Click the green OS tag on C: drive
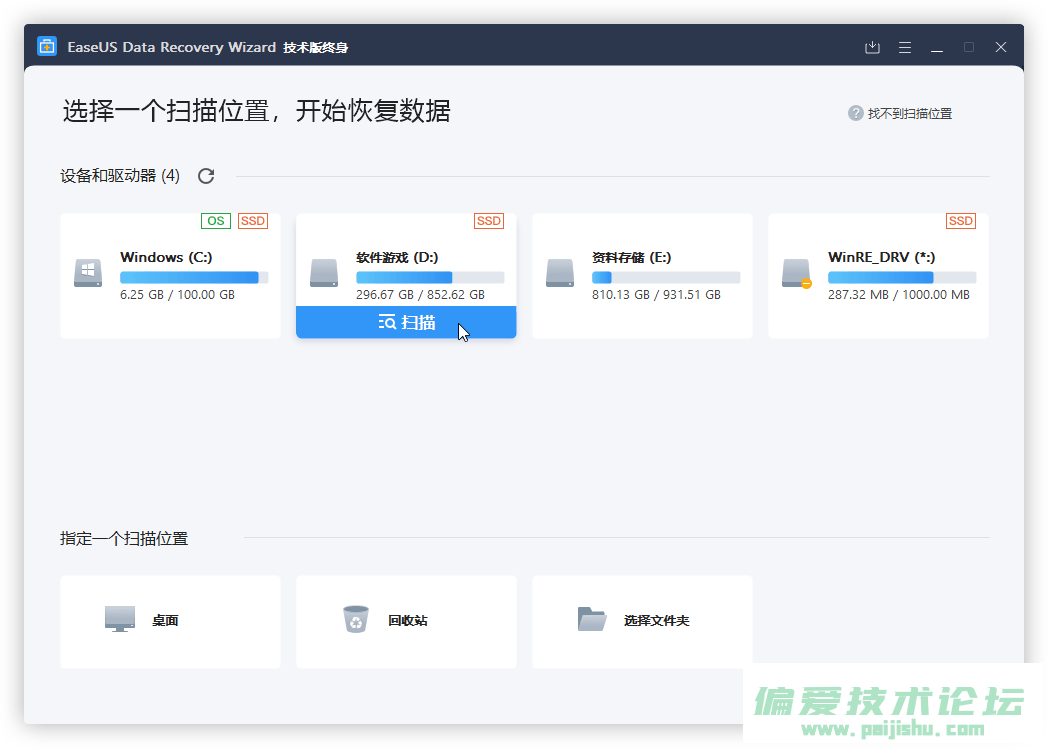 [x=215, y=221]
